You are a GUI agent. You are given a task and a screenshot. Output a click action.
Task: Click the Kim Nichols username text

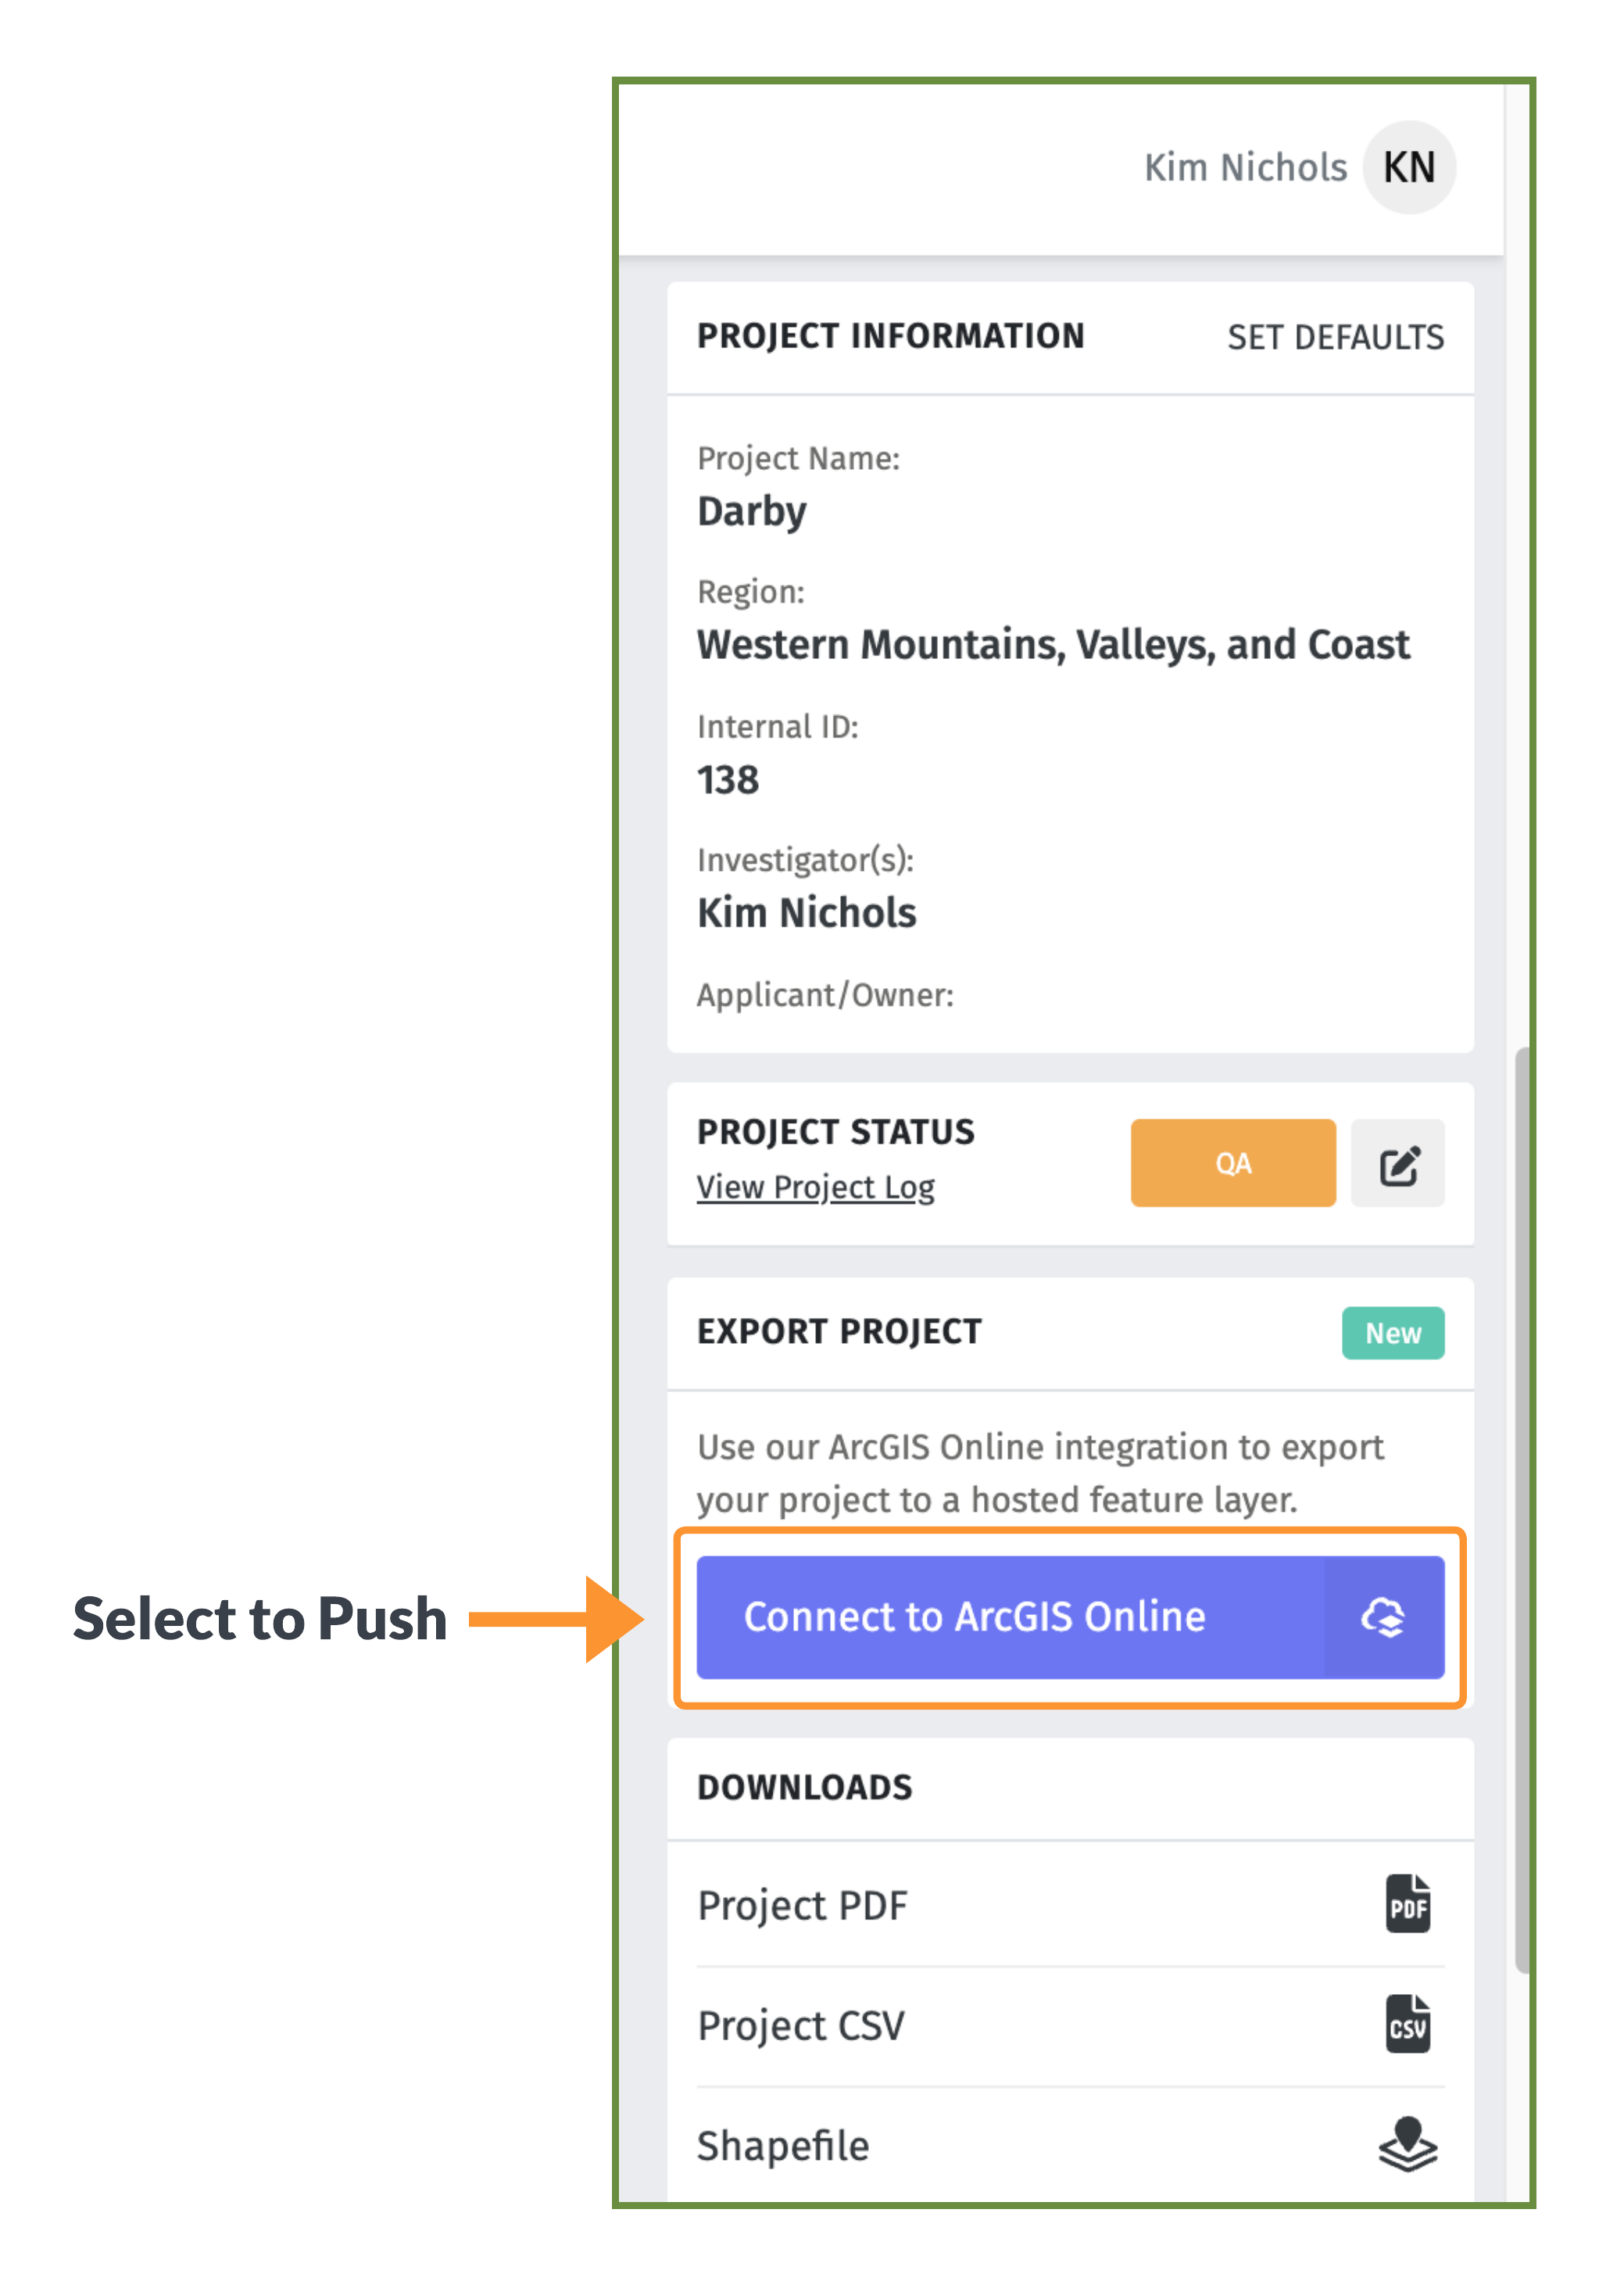point(1245,167)
